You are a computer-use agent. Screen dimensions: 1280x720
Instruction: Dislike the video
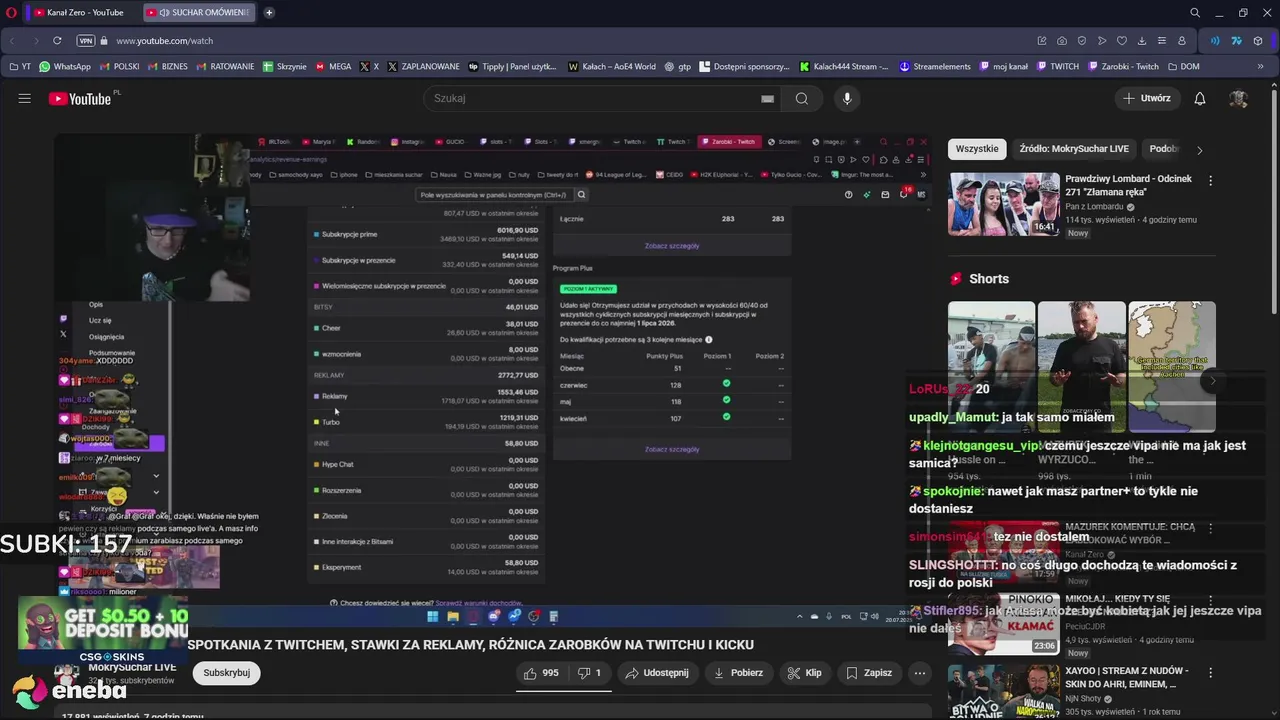[x=589, y=673]
